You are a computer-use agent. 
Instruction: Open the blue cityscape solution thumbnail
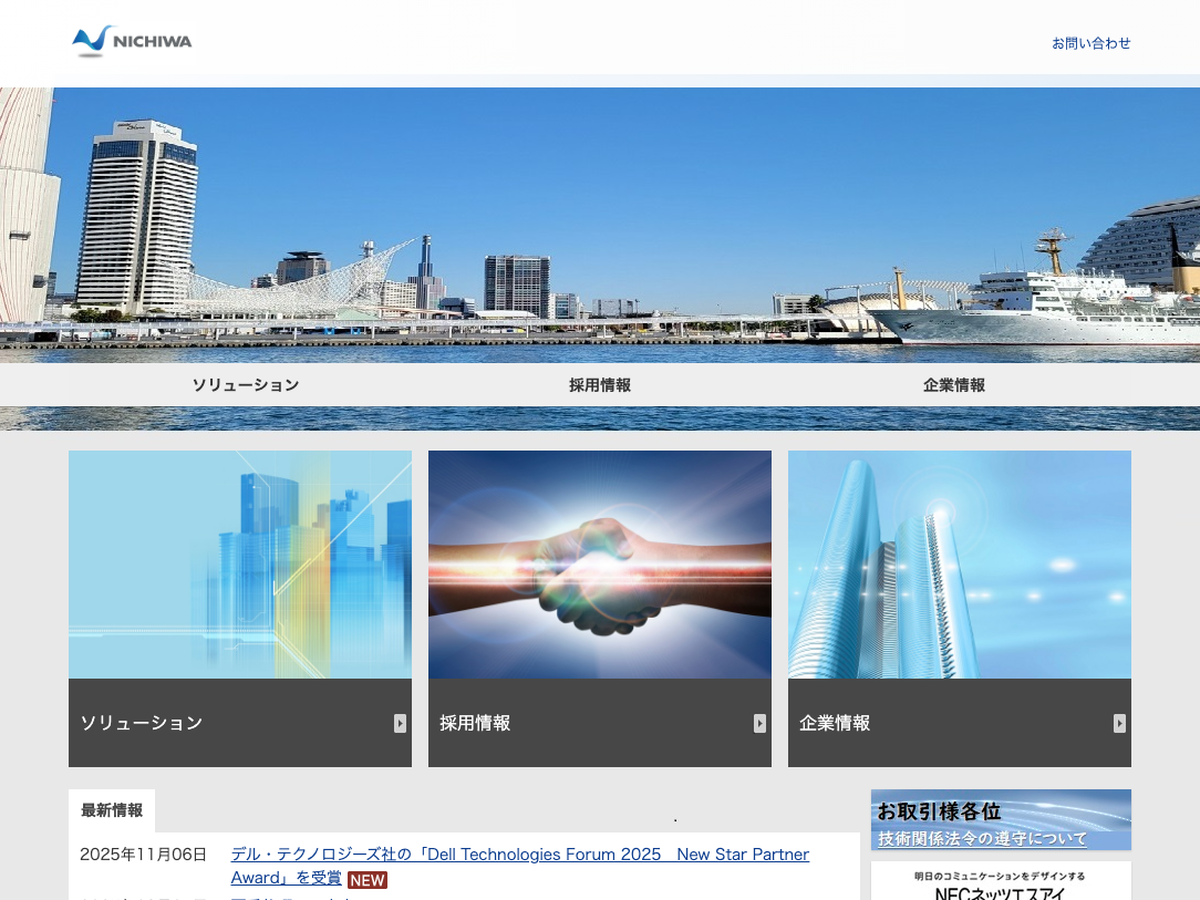(240, 565)
